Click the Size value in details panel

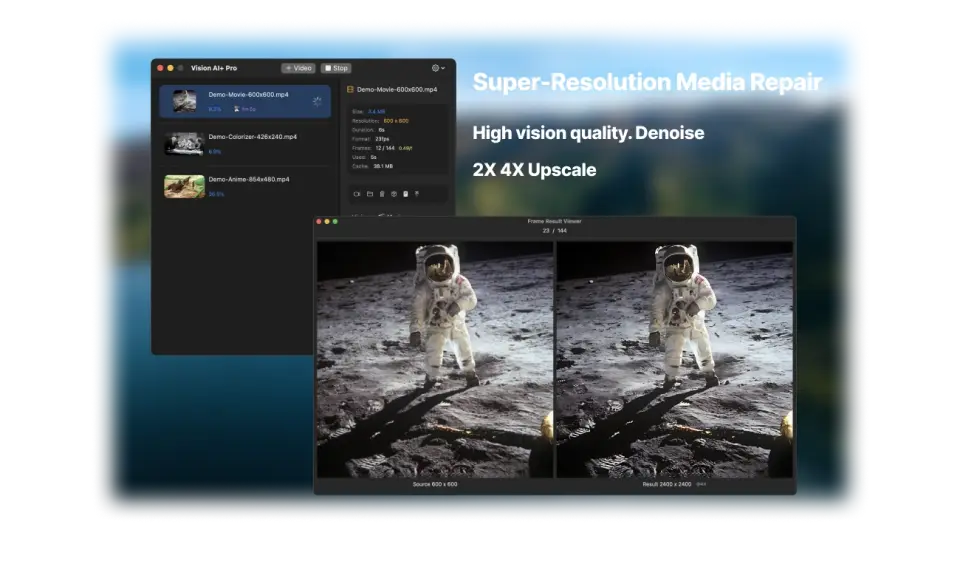tap(377, 111)
